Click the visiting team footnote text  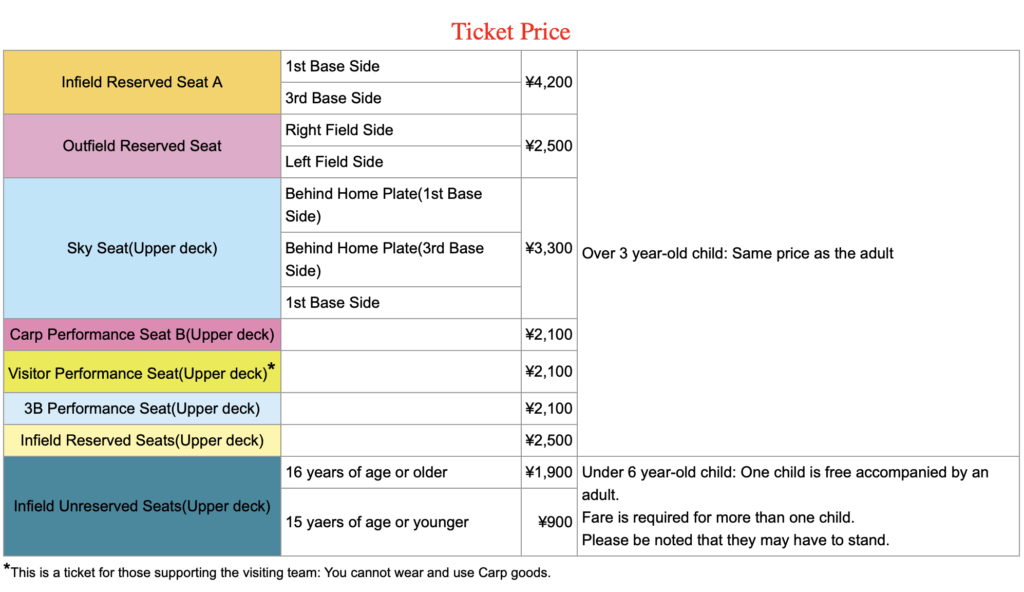(280, 573)
